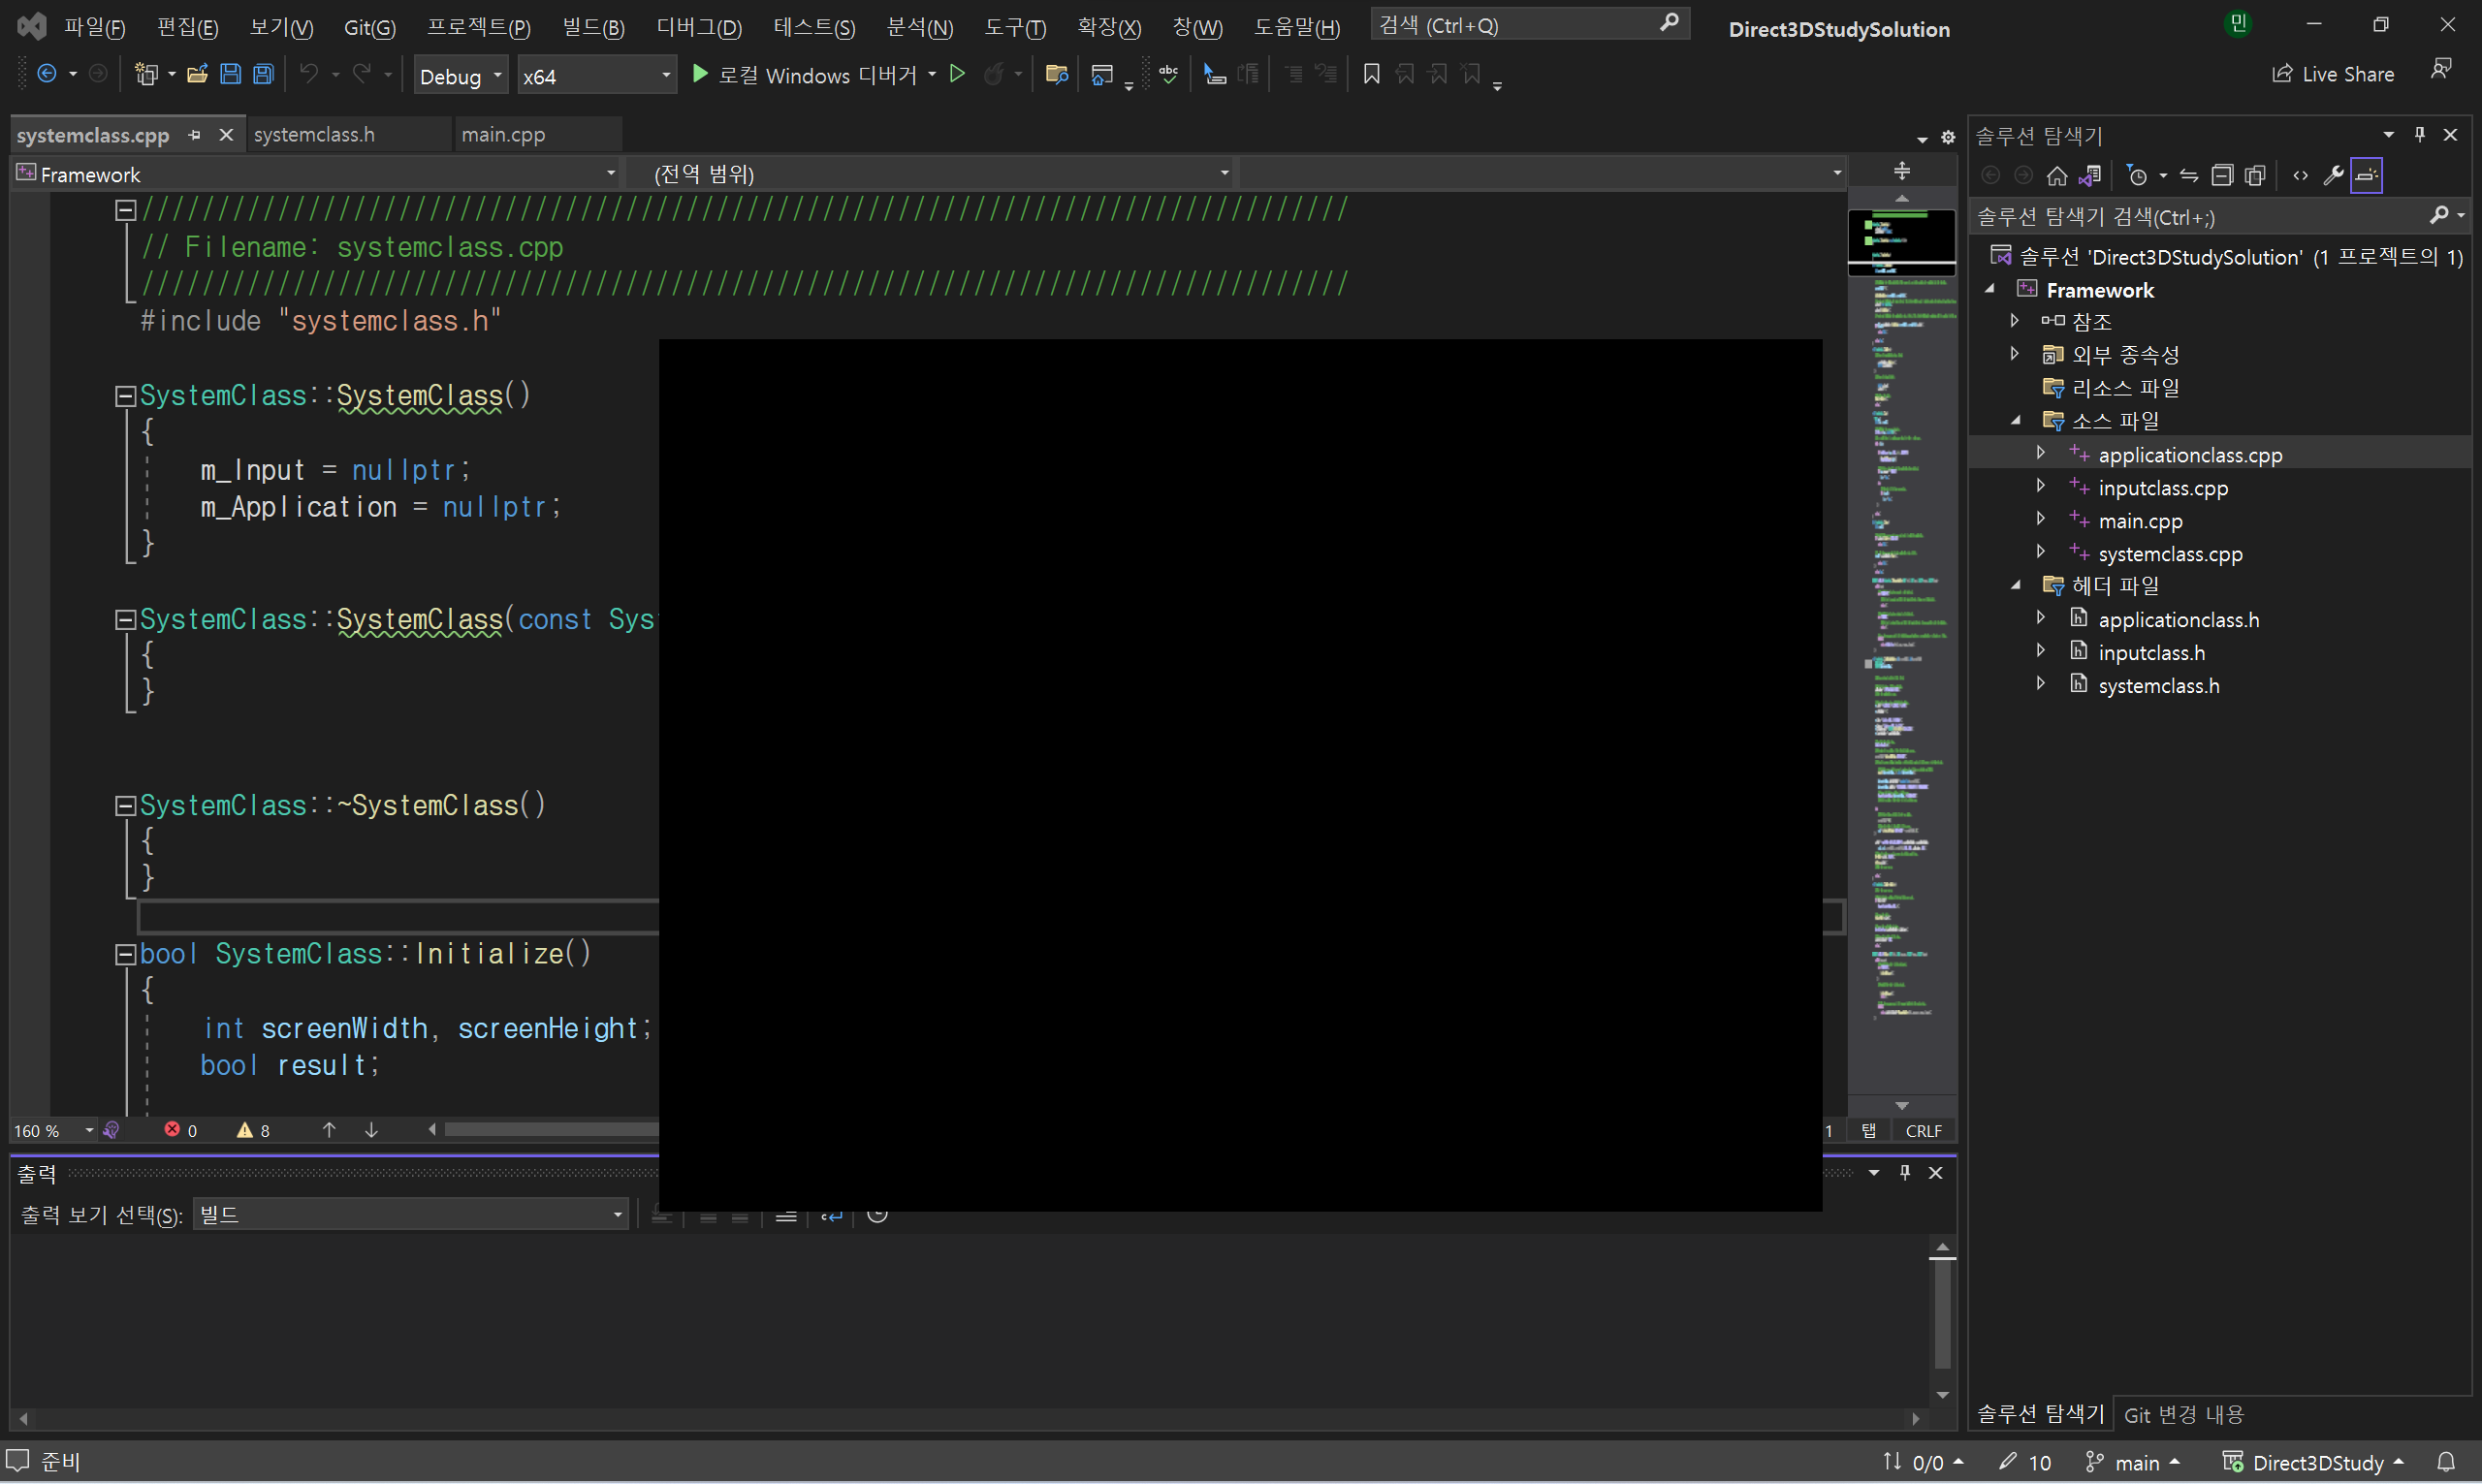Click the Open File folder icon

[x=197, y=74]
